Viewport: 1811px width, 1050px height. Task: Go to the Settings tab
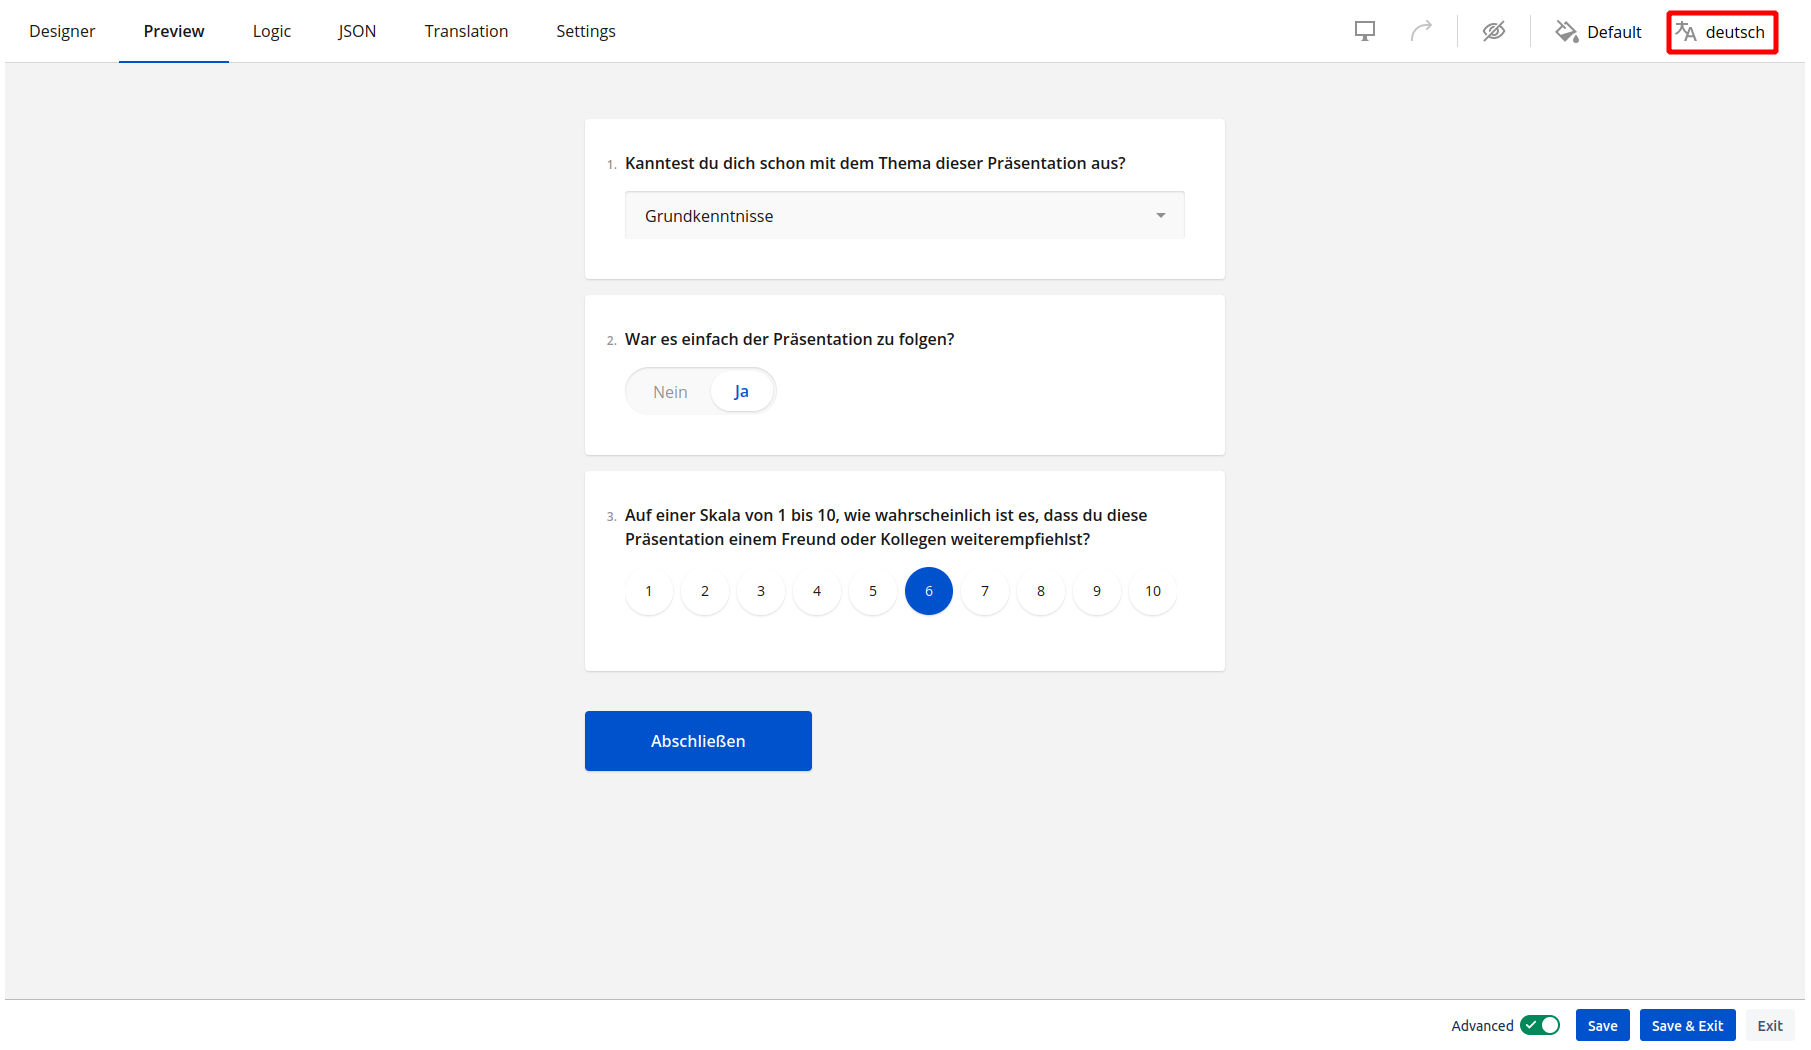(x=586, y=31)
